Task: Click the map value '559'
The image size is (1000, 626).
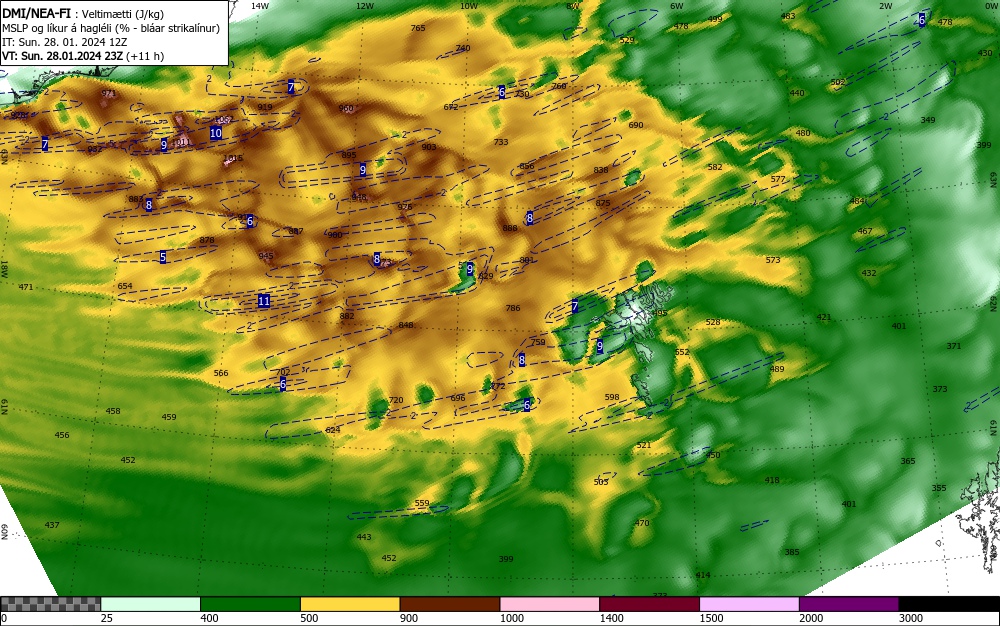Action: 422,503
